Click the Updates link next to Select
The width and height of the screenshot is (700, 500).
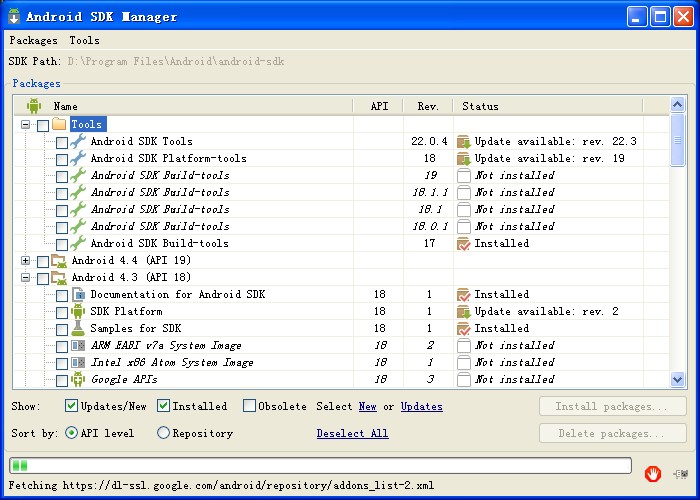[421, 406]
